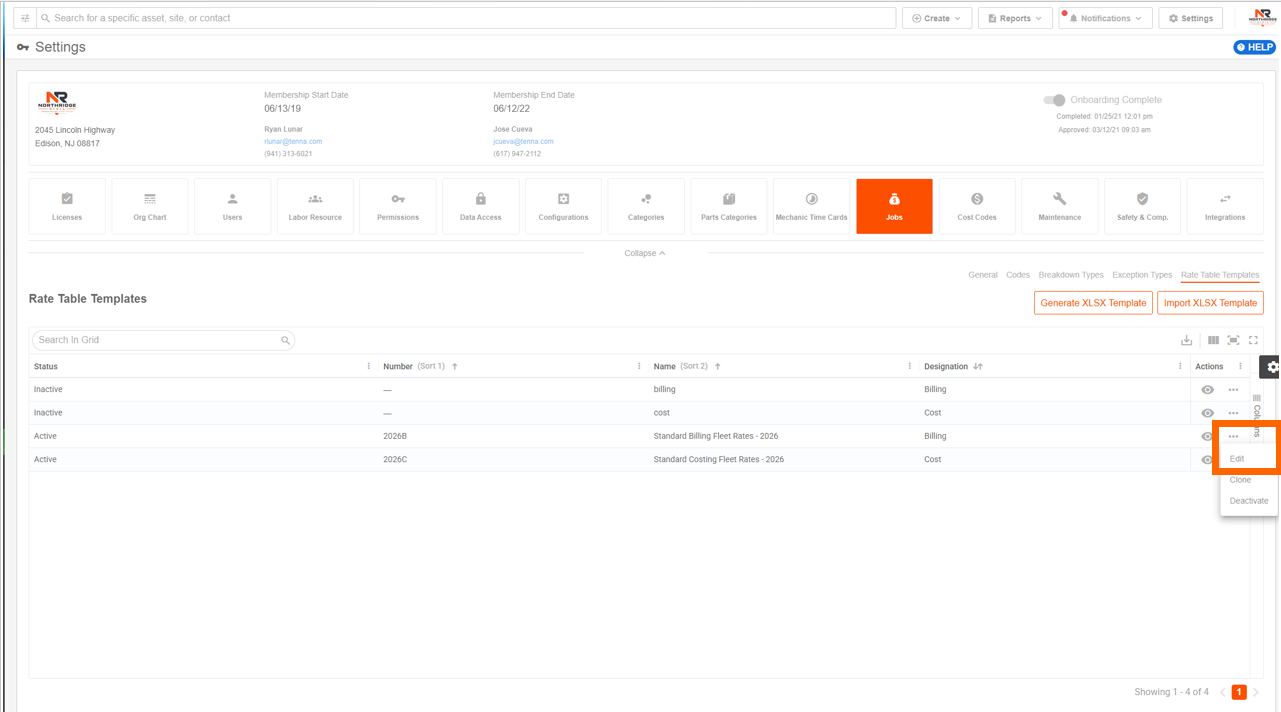The width and height of the screenshot is (1281, 712).
Task: Switch to Breakdown Types sub-tab
Action: pos(1071,275)
